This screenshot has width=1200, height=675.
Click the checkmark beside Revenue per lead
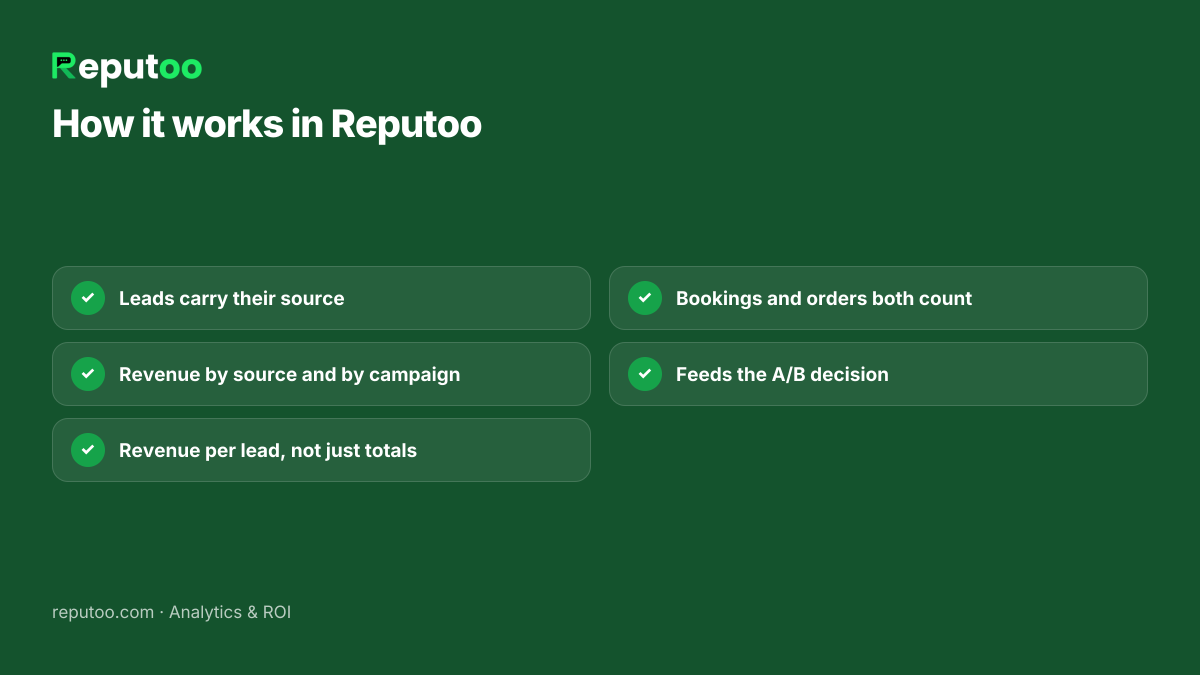88,450
